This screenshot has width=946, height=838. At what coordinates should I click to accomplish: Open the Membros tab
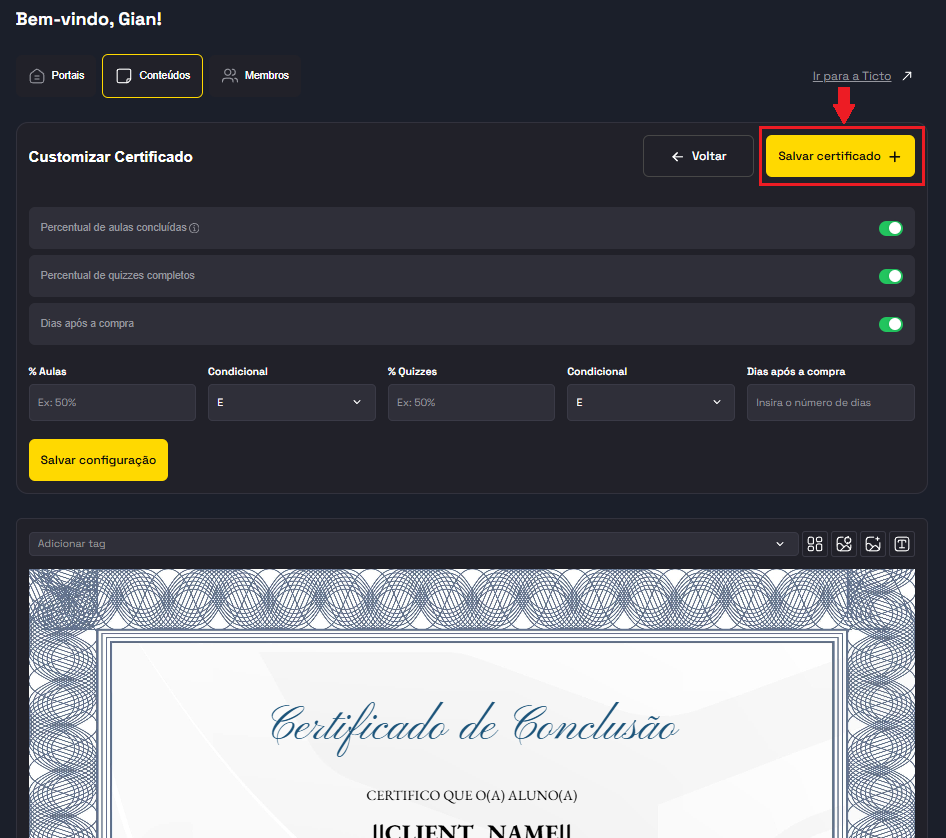click(x=256, y=76)
